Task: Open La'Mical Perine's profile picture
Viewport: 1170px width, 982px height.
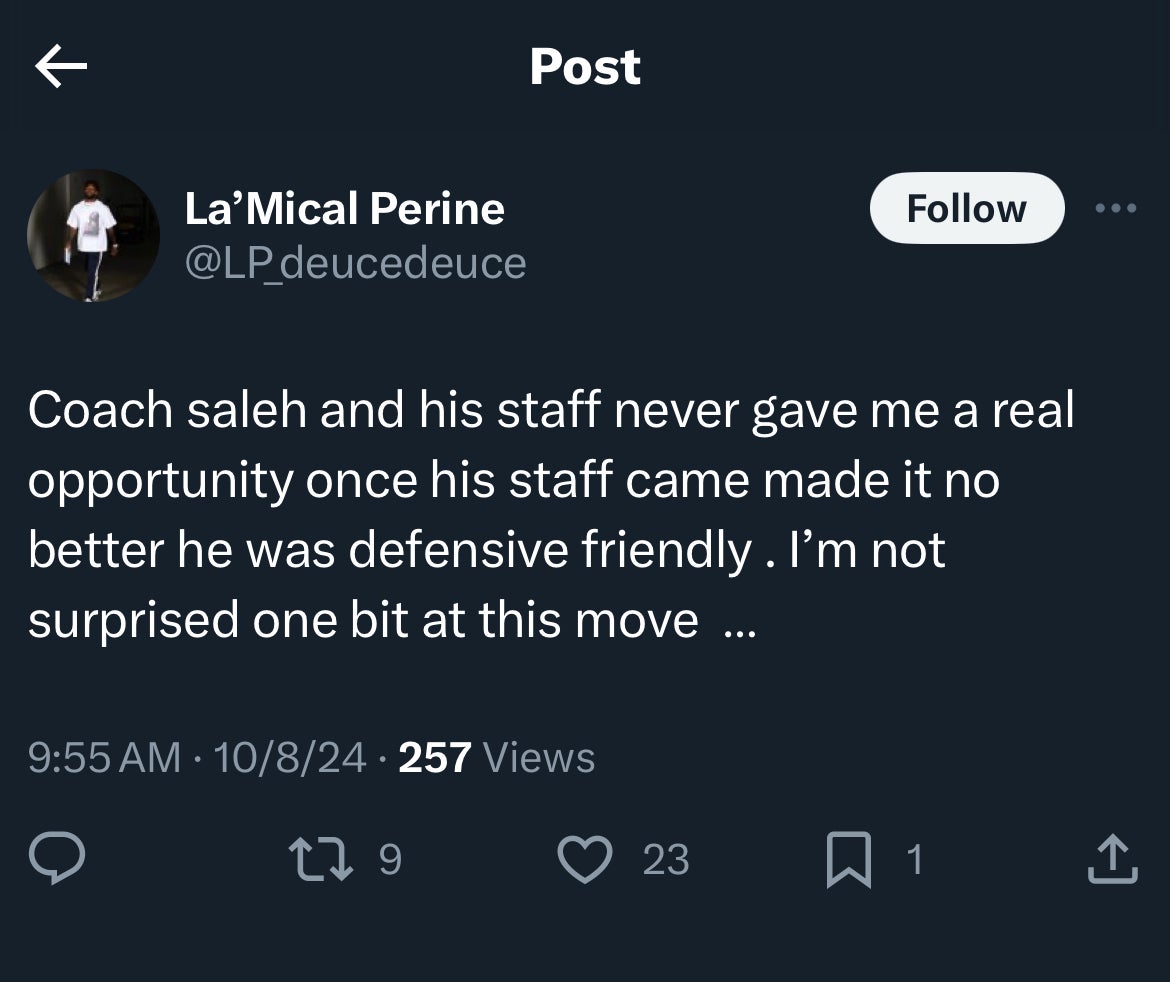Action: pyautogui.click(x=93, y=236)
